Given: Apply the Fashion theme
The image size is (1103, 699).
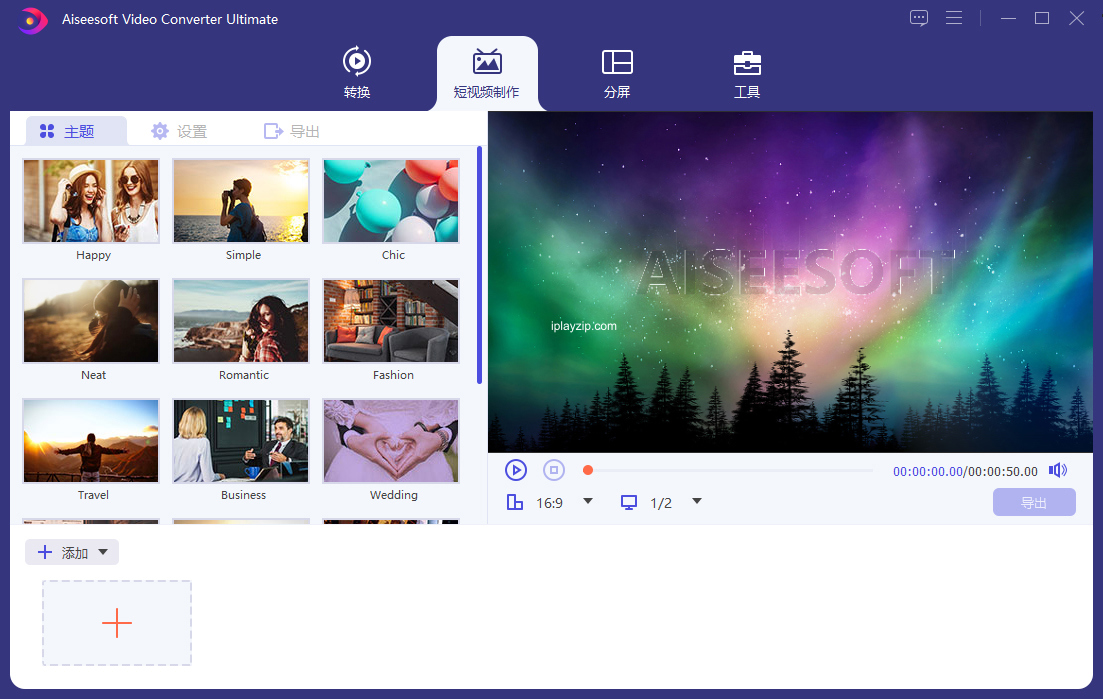Looking at the screenshot, I should coord(391,321).
